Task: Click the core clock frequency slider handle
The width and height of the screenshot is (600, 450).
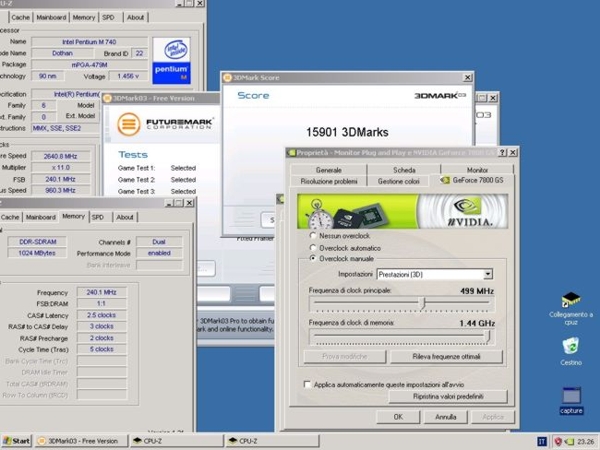Action: [422, 303]
